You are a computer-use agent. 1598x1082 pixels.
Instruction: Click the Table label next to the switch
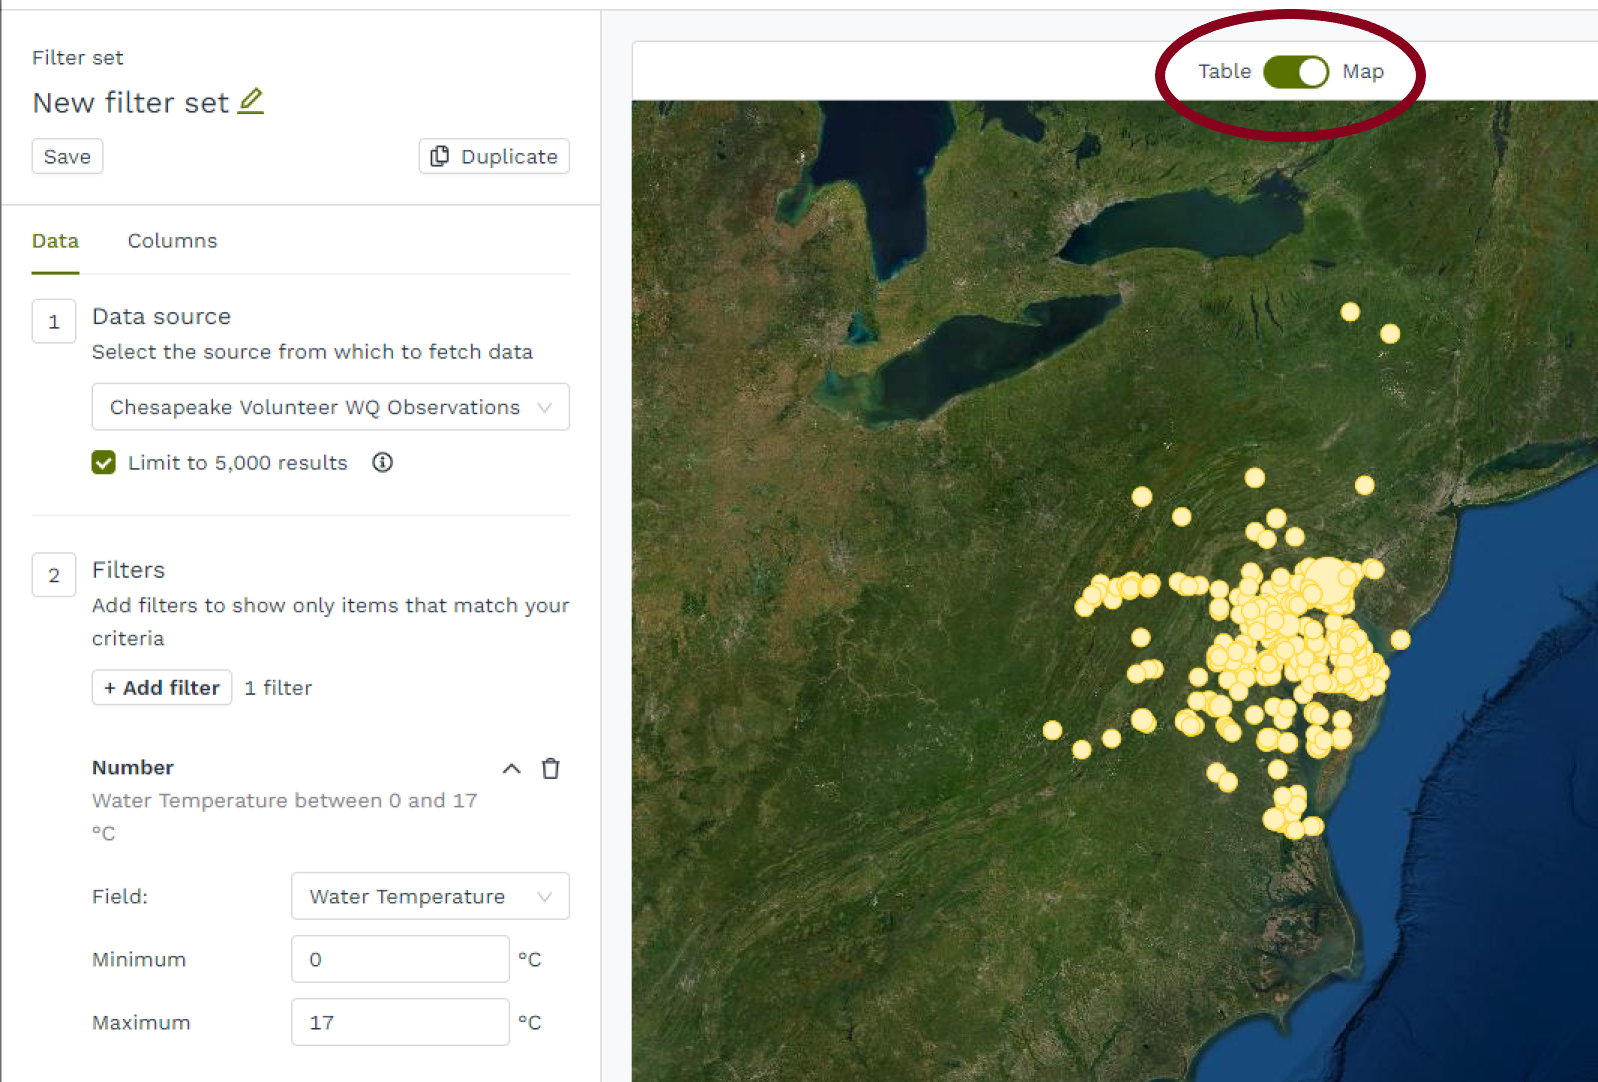click(x=1224, y=72)
